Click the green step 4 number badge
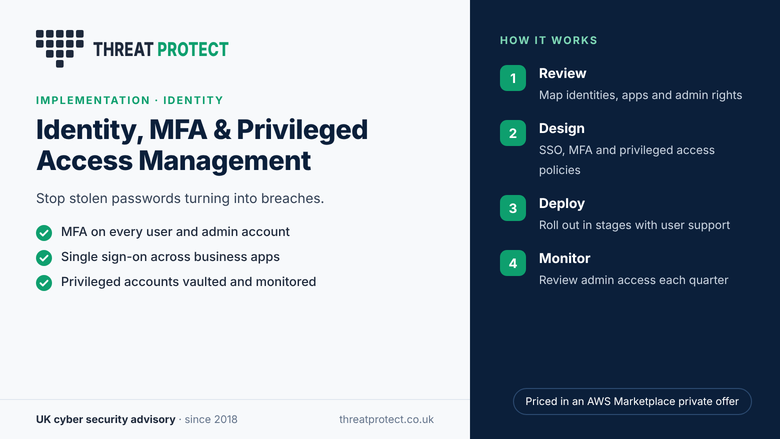This screenshot has width=780, height=439. [x=513, y=263]
